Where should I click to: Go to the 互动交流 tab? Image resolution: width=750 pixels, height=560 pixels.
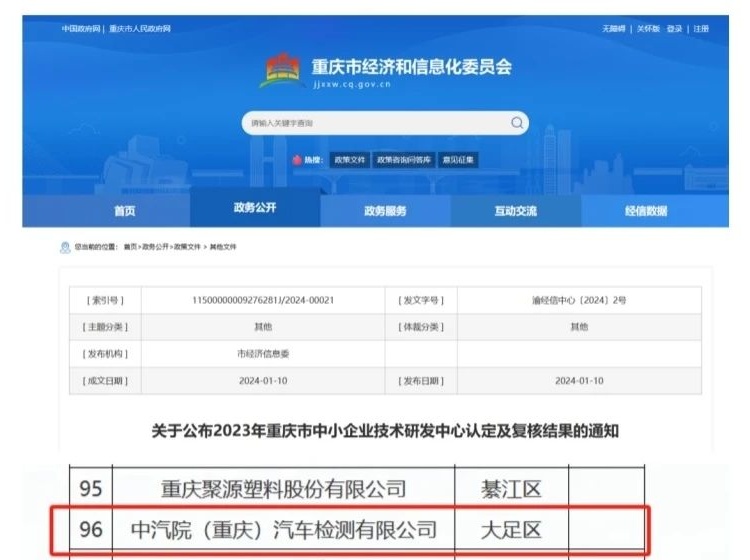[516, 211]
